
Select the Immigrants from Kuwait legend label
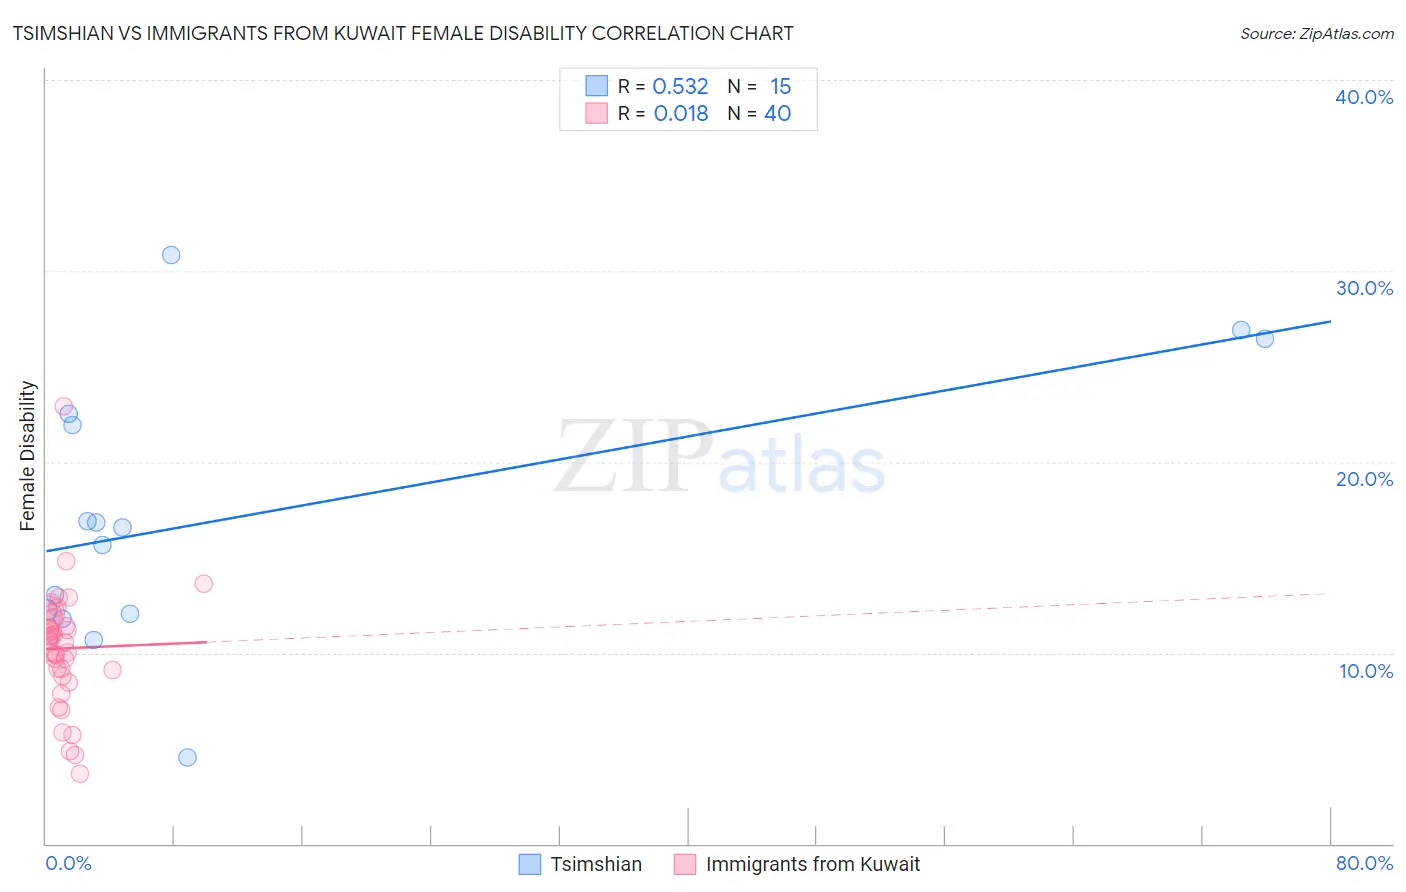tap(812, 864)
